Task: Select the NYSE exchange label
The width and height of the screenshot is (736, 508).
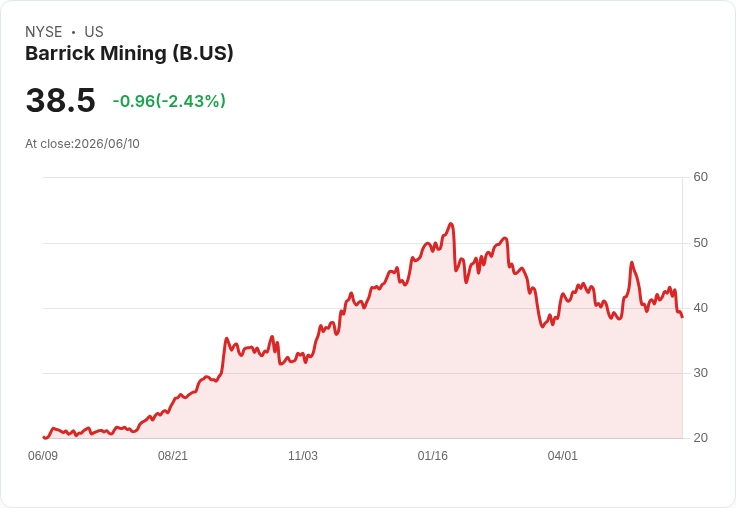Action: click(x=44, y=32)
